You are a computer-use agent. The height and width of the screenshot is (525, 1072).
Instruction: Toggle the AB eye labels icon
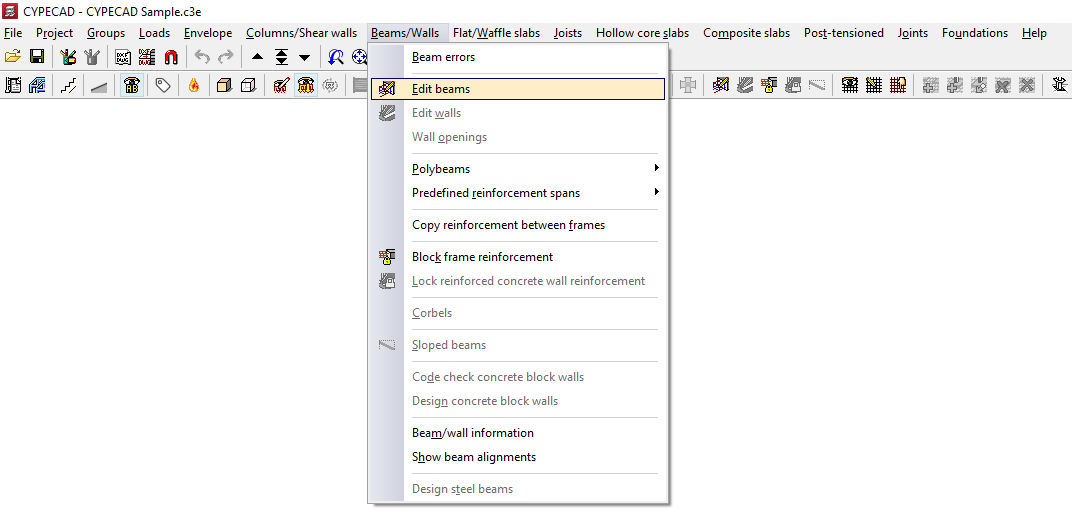coord(132,85)
